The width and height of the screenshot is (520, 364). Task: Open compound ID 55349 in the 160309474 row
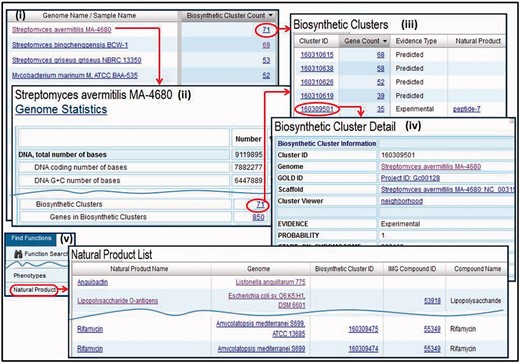click(x=432, y=349)
